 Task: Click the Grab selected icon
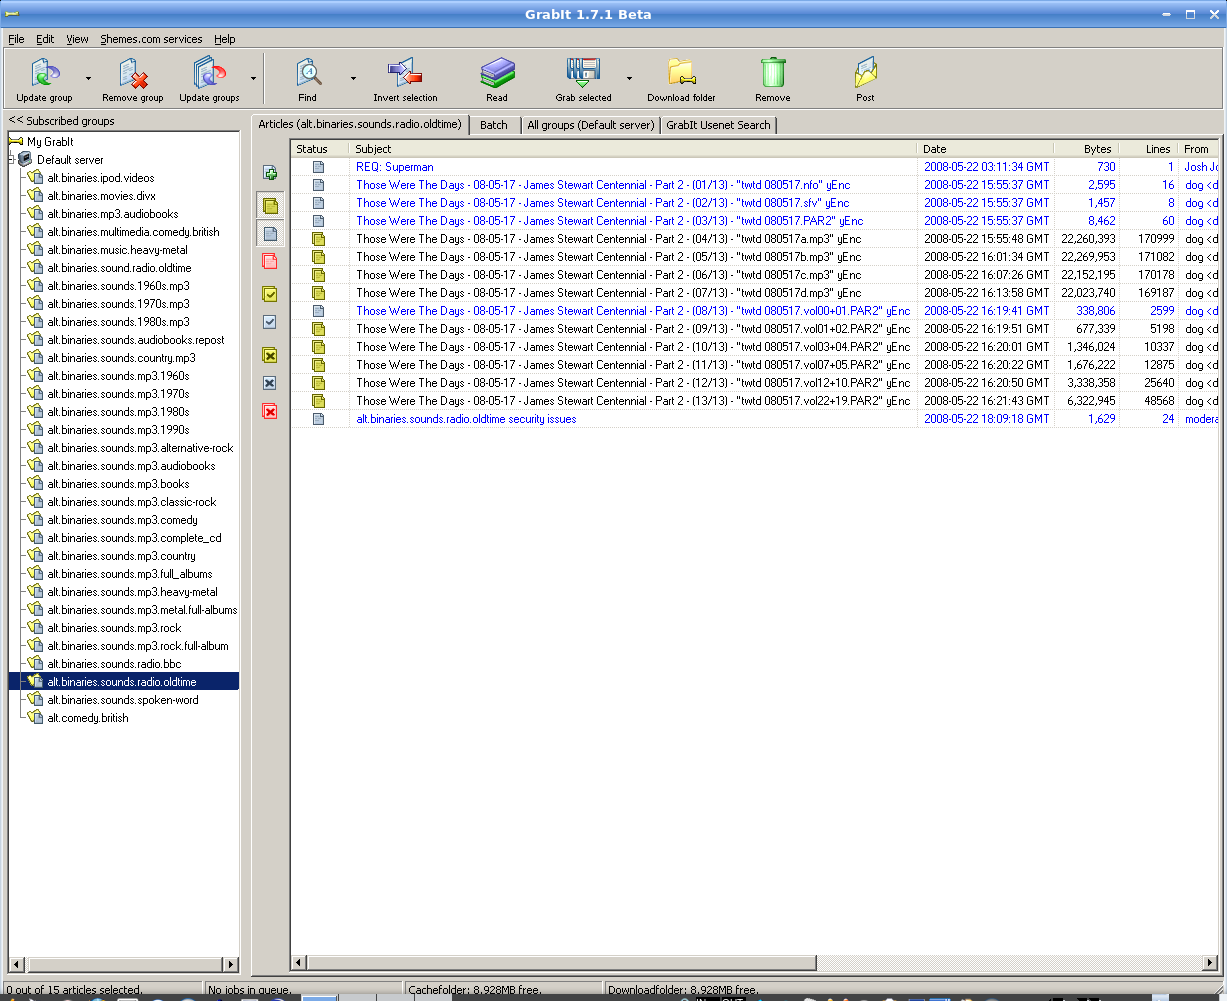[x=583, y=73]
